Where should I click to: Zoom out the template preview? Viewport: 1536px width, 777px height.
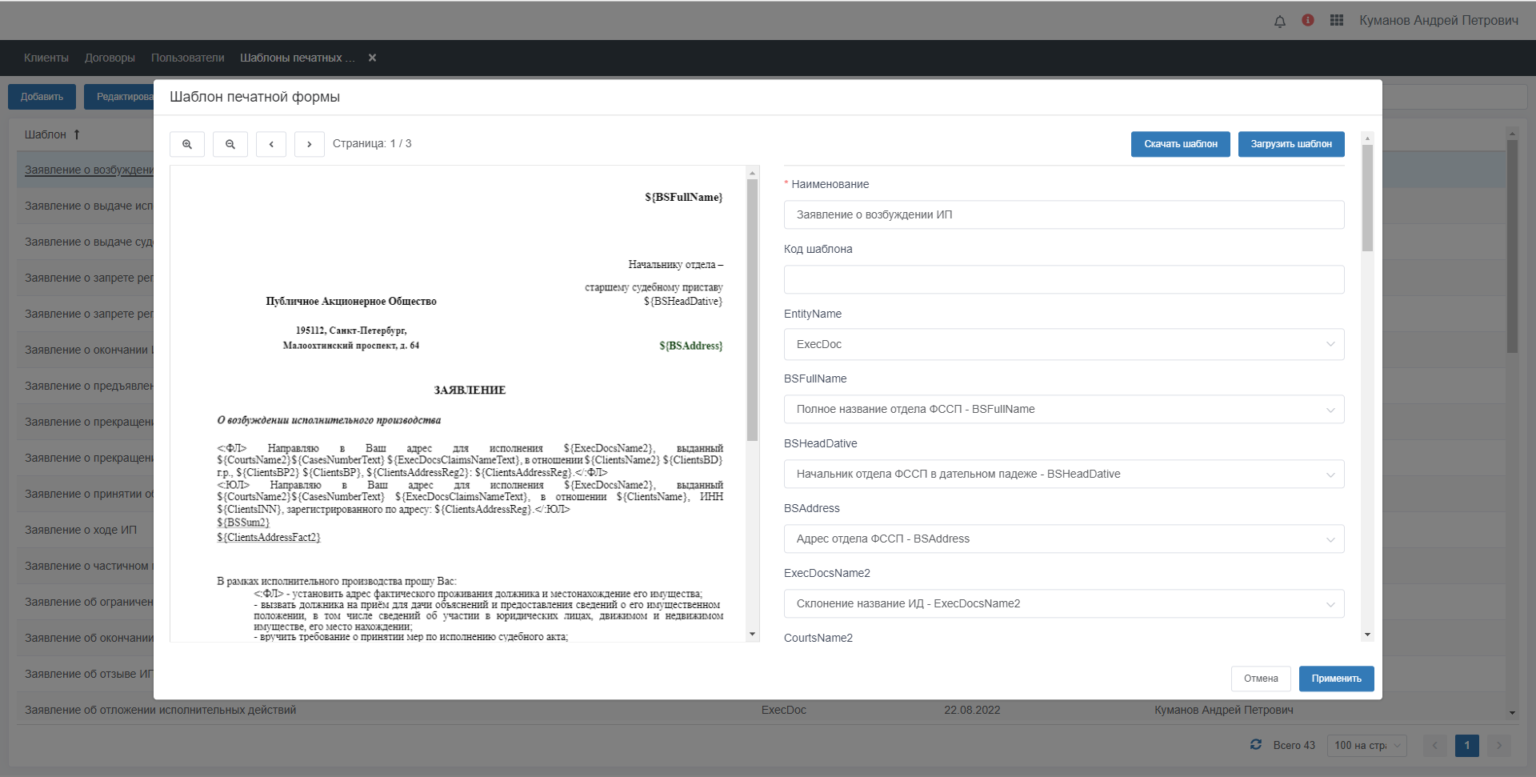point(230,144)
